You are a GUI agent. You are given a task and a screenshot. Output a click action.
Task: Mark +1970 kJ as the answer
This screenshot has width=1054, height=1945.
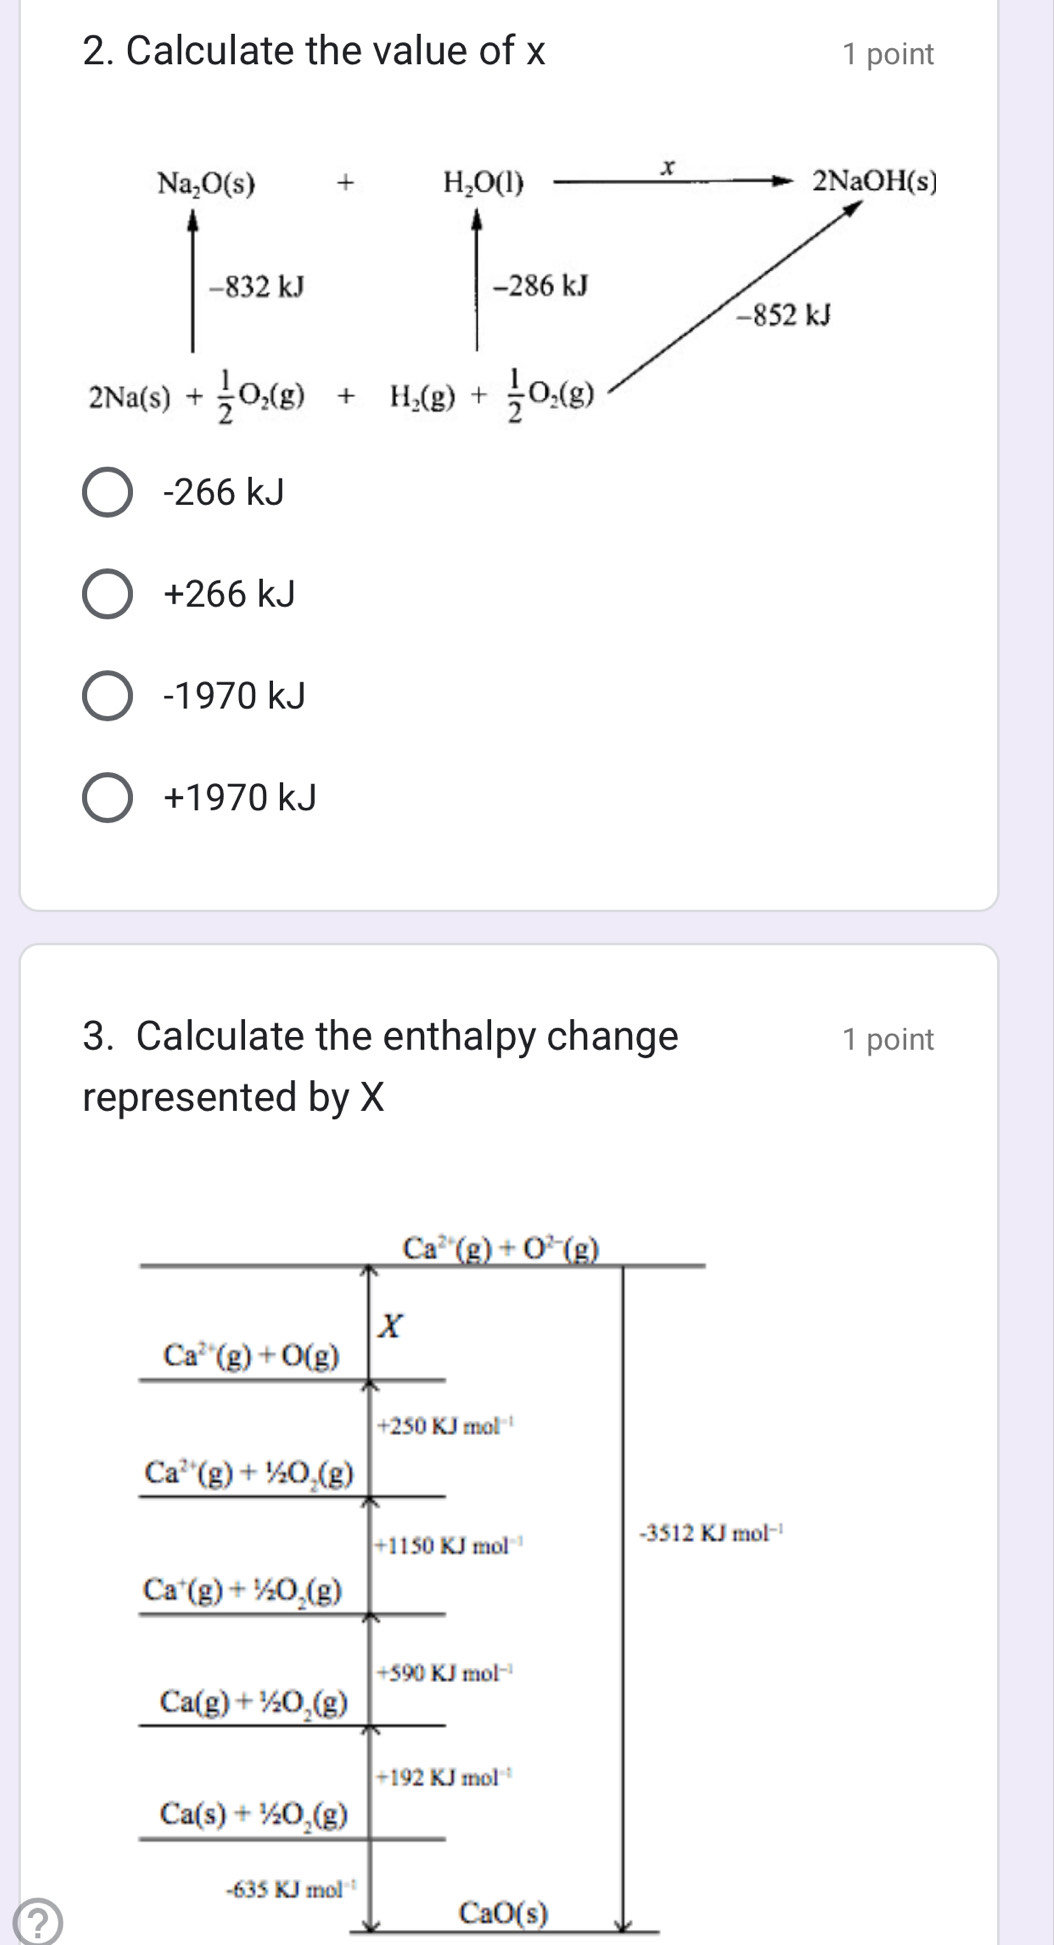(107, 798)
